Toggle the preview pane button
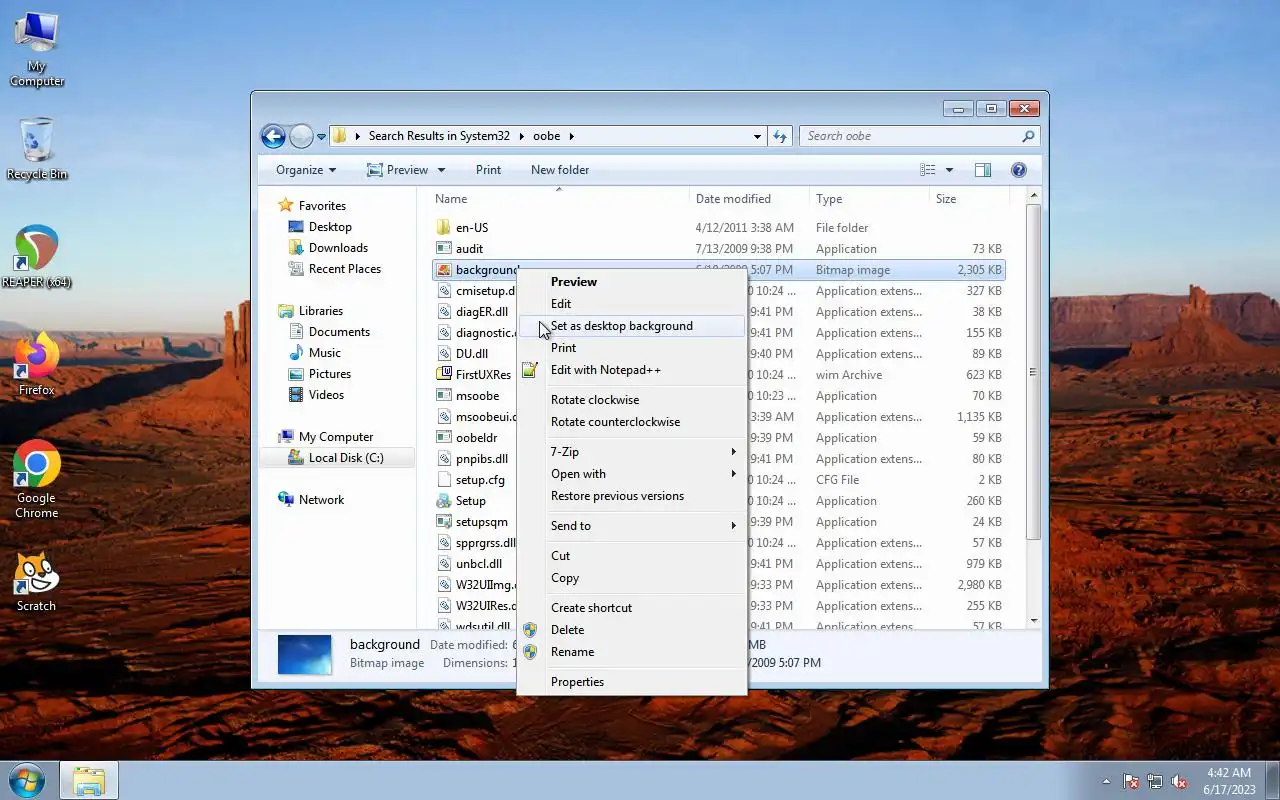 pos(983,170)
